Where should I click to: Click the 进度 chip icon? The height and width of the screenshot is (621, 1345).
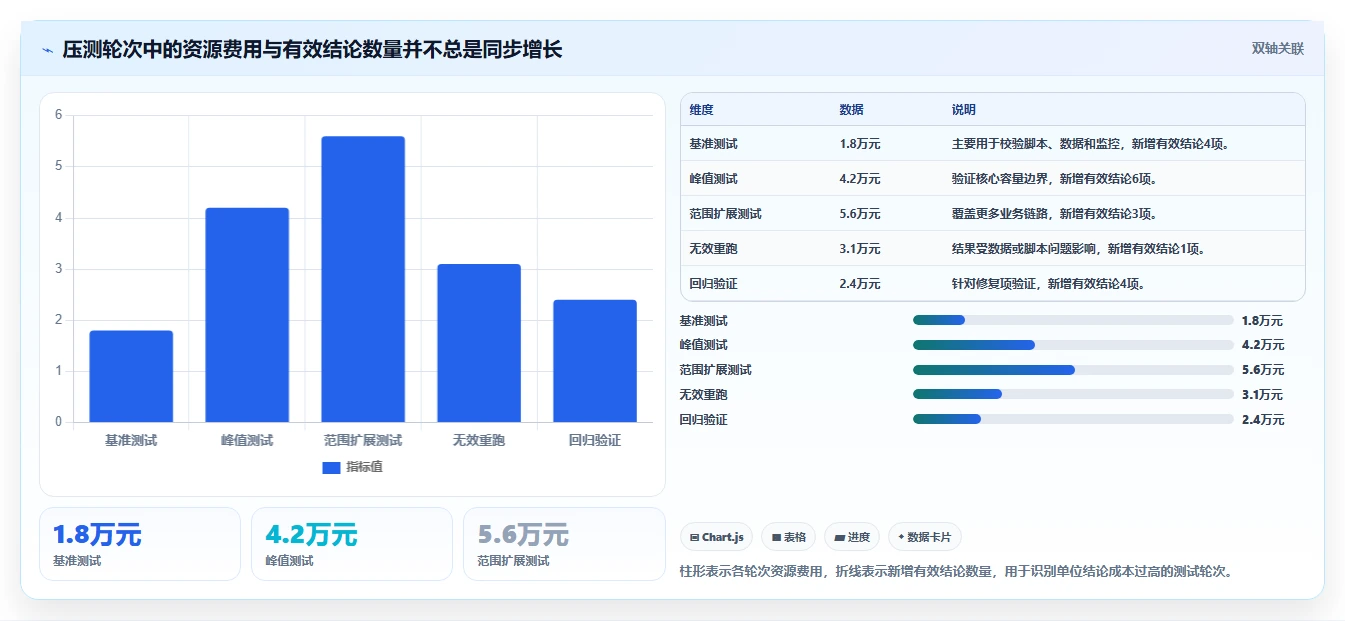coord(839,538)
